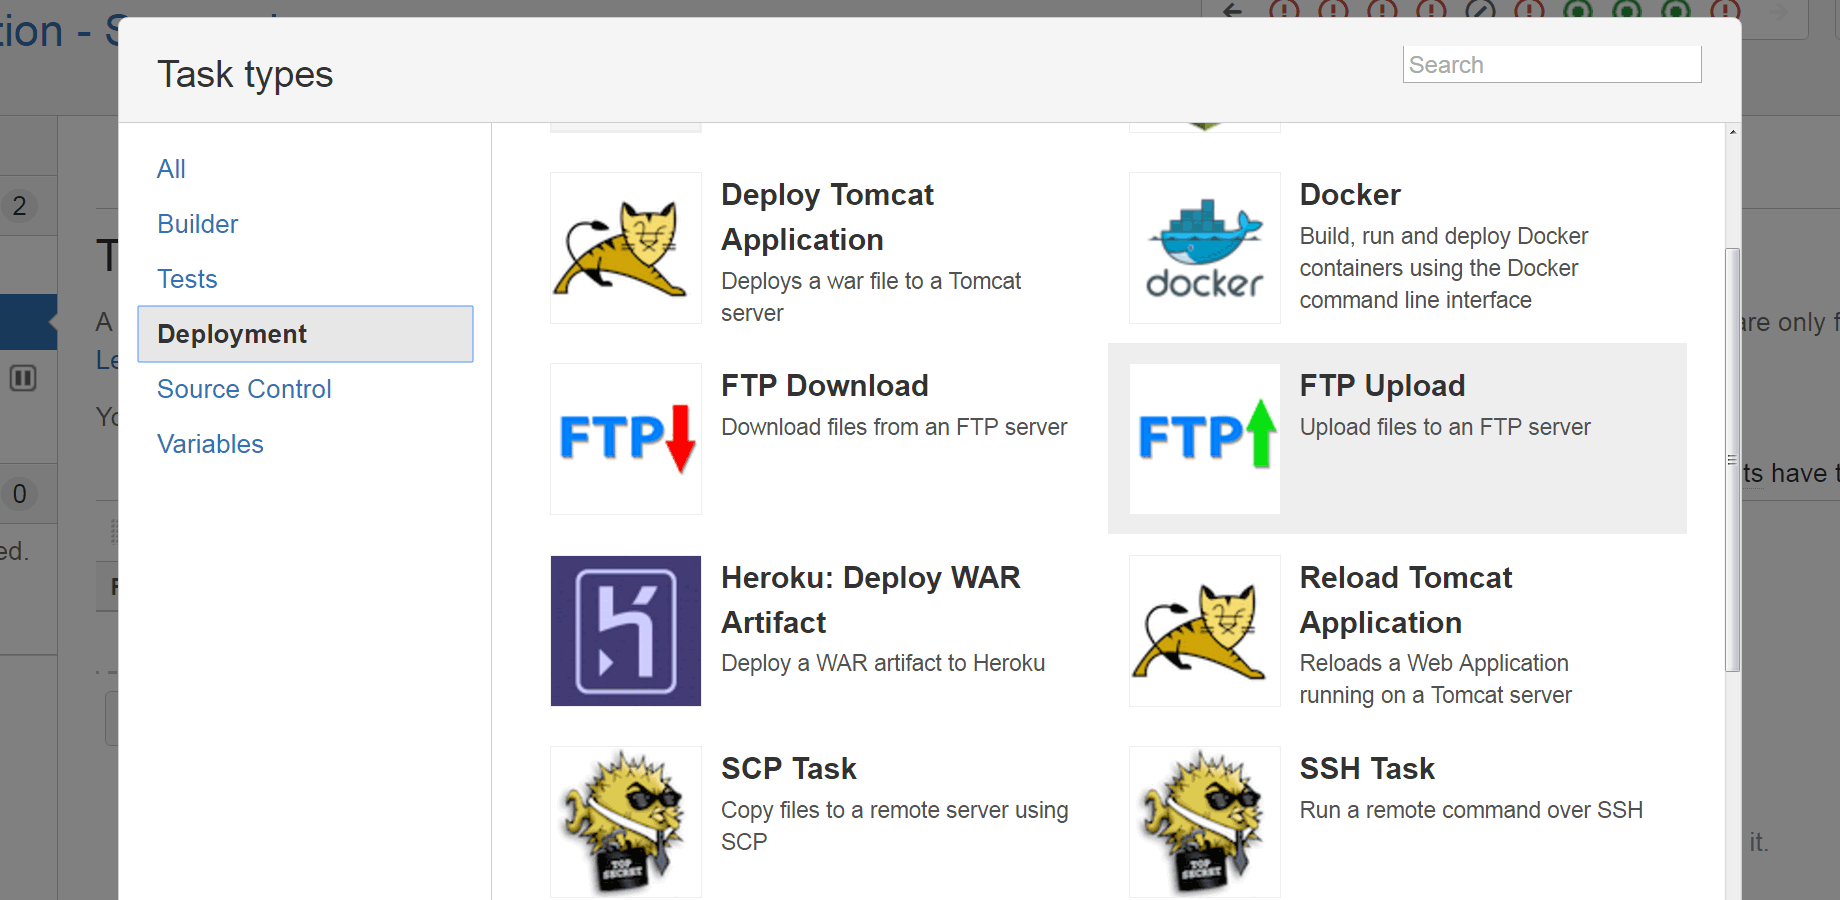1840x900 pixels.
Task: Click the '2' count badge in background page
Action: click(19, 206)
